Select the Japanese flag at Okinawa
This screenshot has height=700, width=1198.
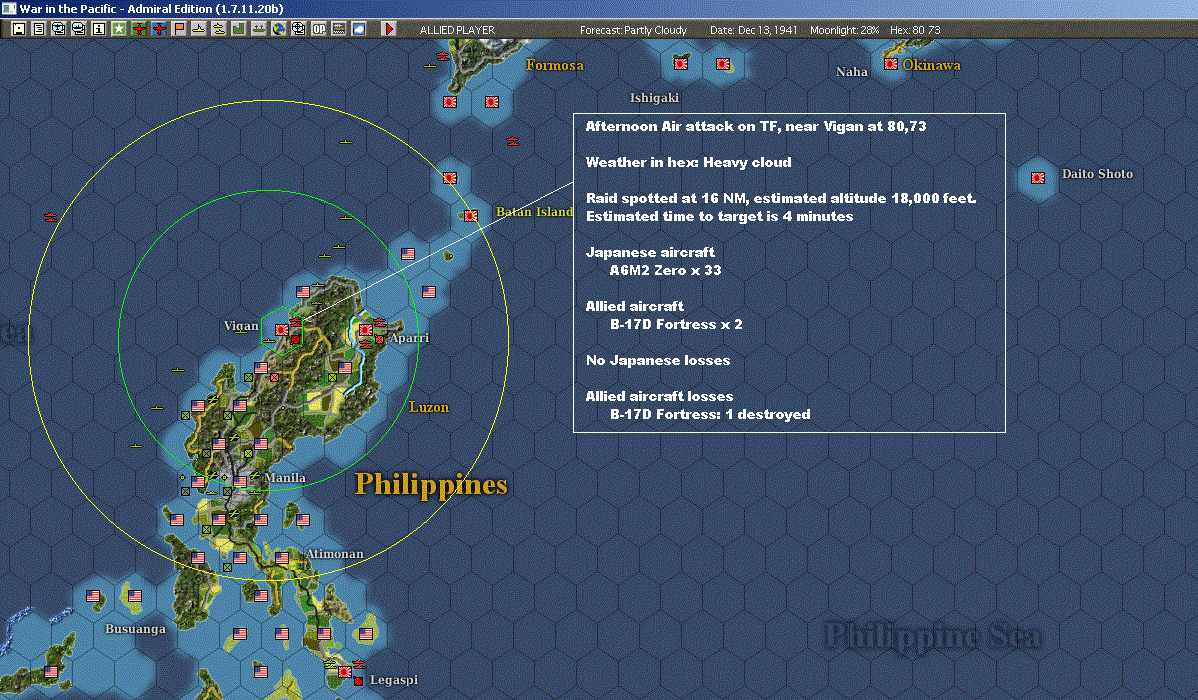(x=891, y=64)
